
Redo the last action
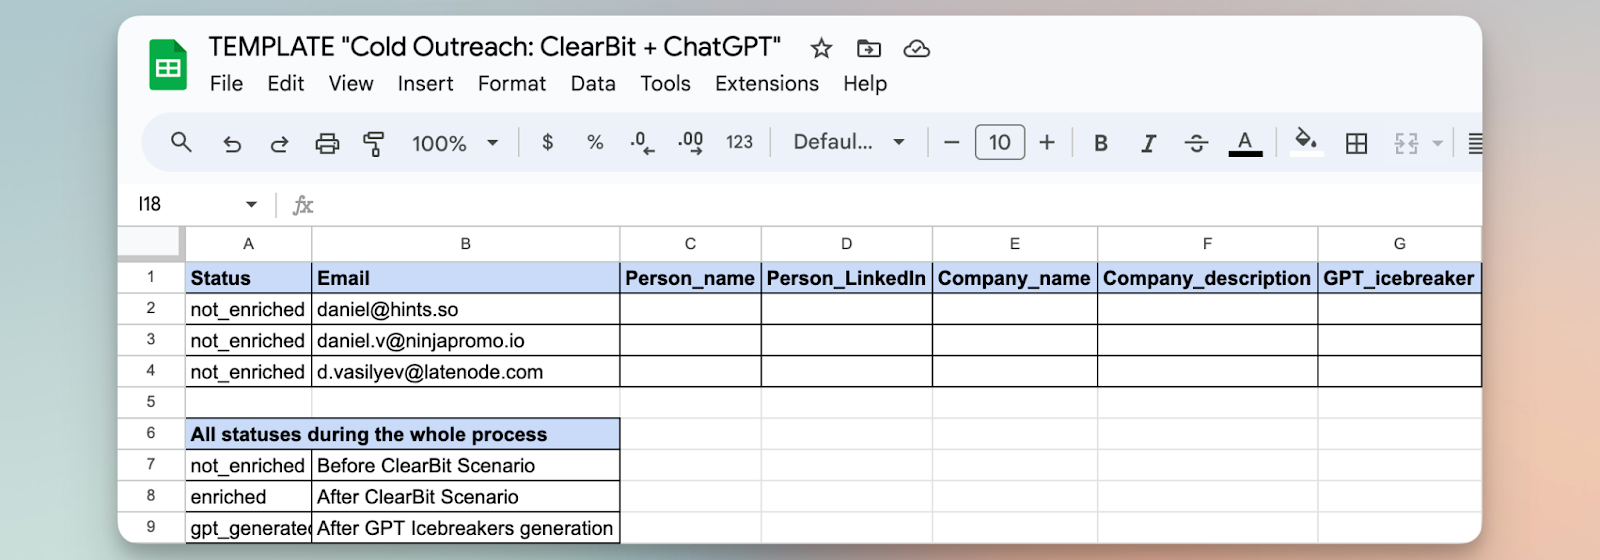tap(279, 143)
